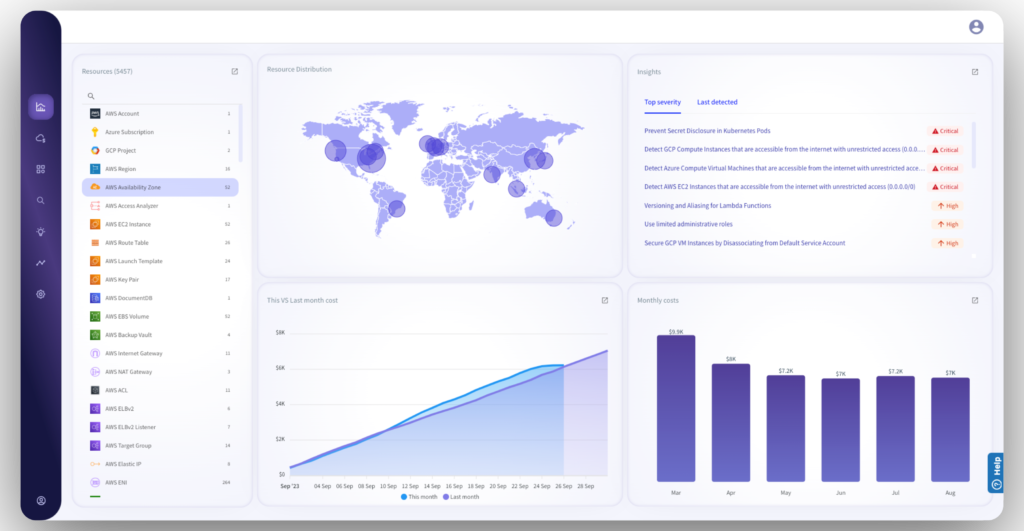
Task: Click the GCP Project logo icon
Action: [95, 150]
